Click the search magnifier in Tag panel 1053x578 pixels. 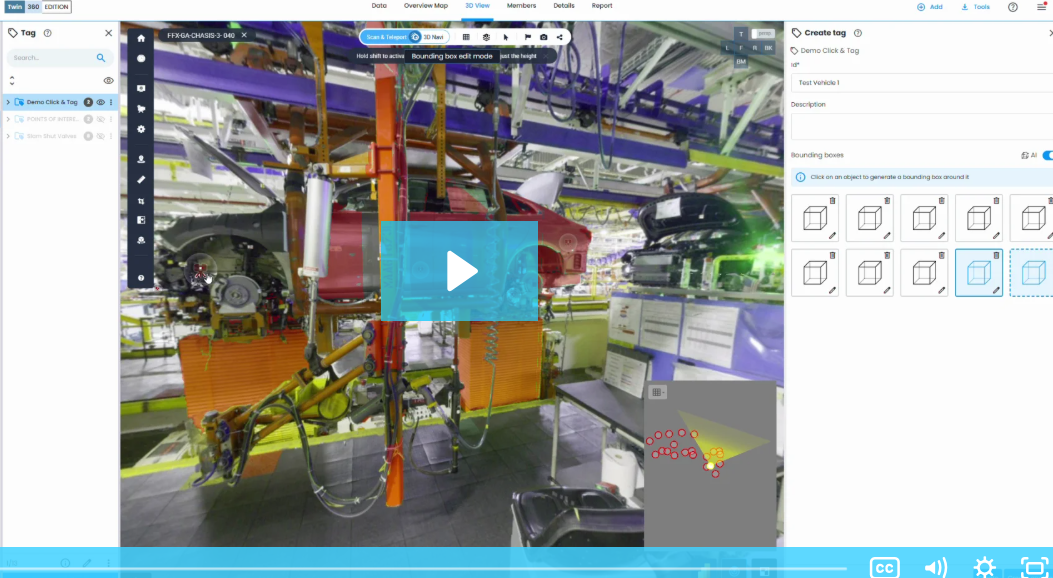pyautogui.click(x=101, y=58)
